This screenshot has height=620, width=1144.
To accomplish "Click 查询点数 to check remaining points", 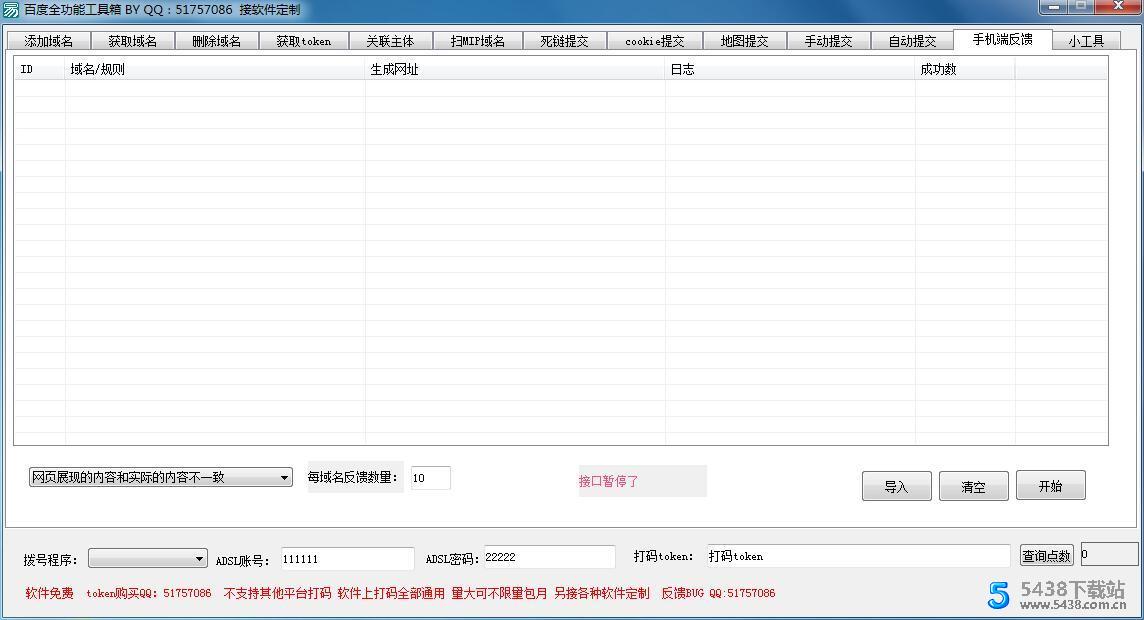I will [x=1046, y=556].
